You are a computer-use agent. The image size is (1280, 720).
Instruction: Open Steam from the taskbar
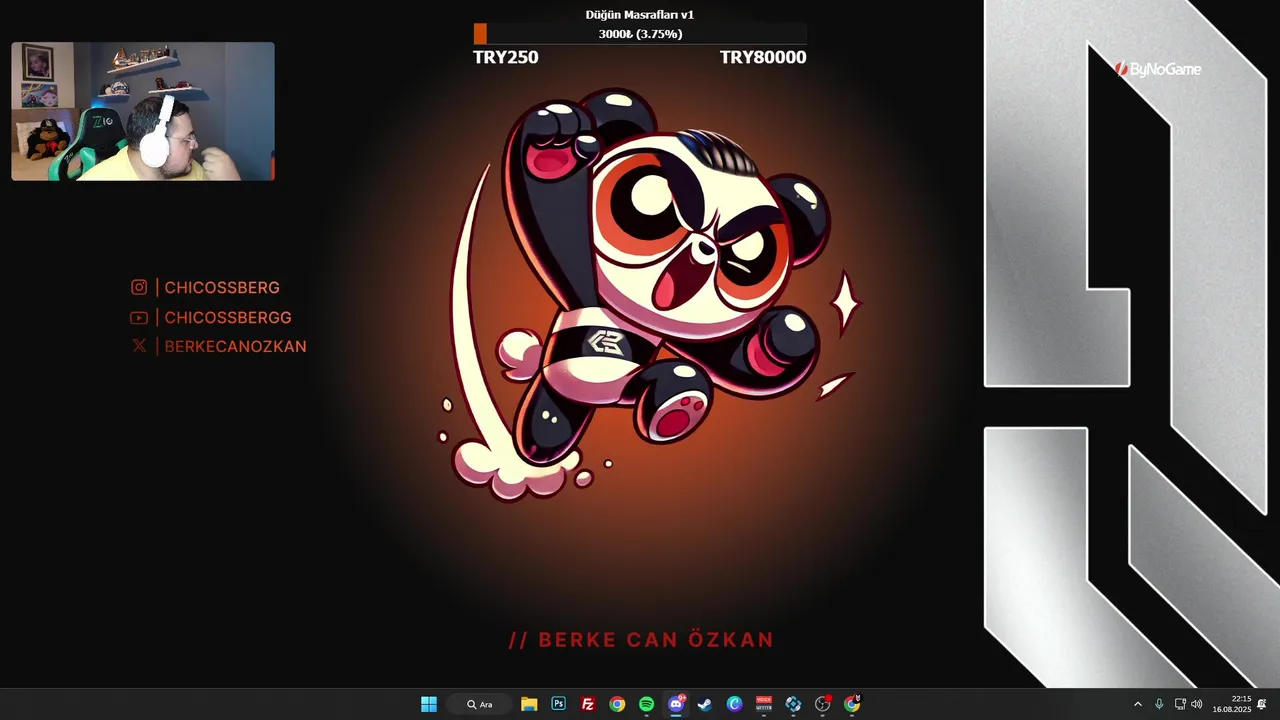click(x=705, y=704)
